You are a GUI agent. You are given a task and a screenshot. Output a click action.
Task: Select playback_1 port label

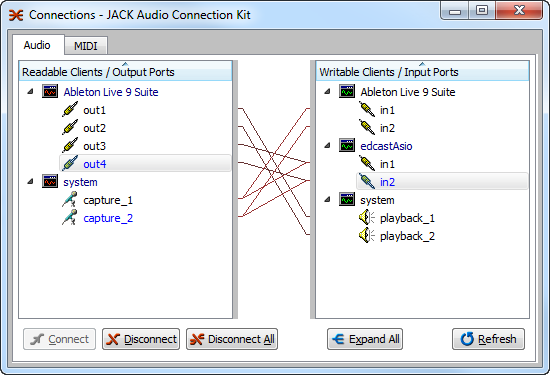[407, 218]
